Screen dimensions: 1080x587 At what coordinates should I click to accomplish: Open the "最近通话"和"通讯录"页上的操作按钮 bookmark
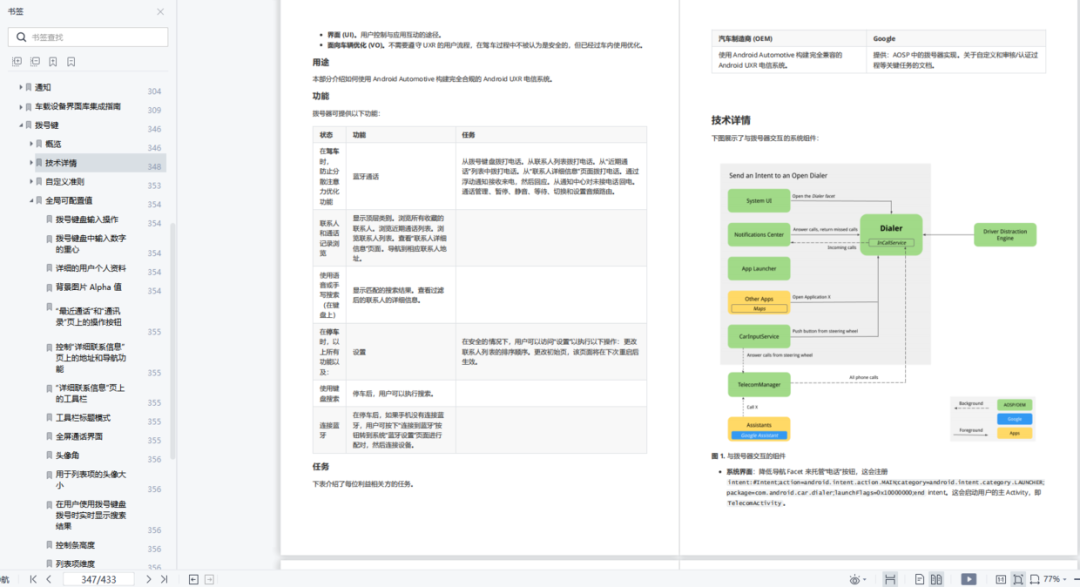tap(89, 316)
